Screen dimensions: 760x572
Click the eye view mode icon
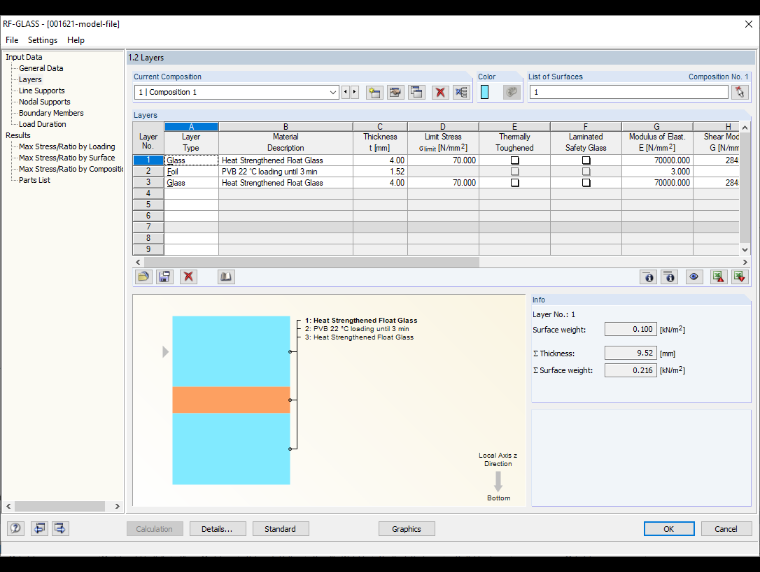pyautogui.click(x=694, y=277)
